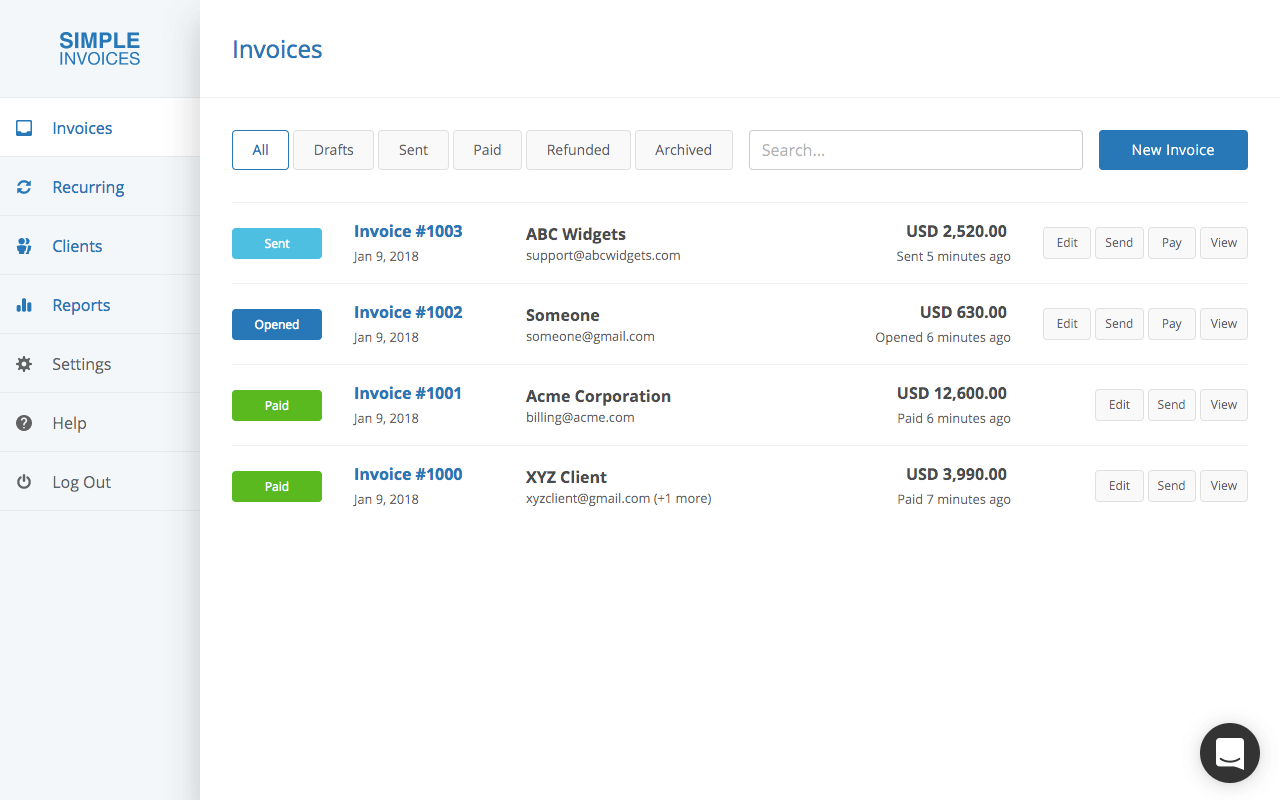Open Help via the question mark icon
1280x800 pixels.
click(x=23, y=422)
